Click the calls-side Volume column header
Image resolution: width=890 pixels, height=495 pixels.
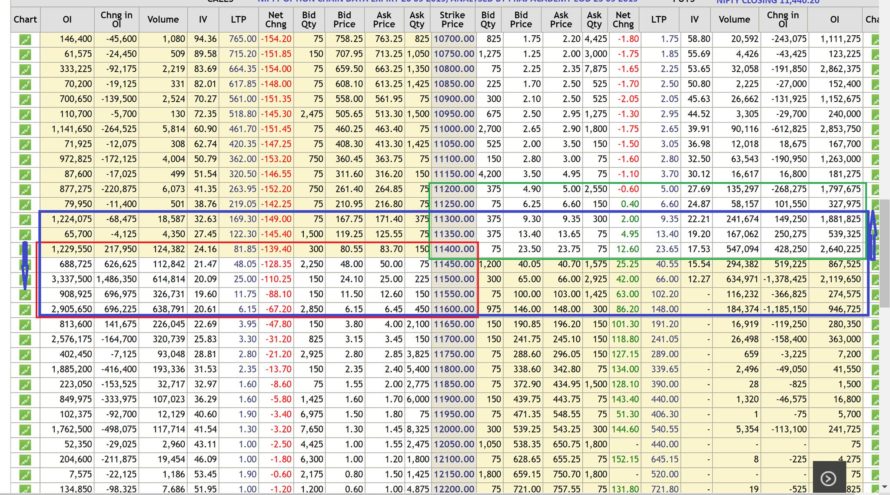tap(163, 19)
